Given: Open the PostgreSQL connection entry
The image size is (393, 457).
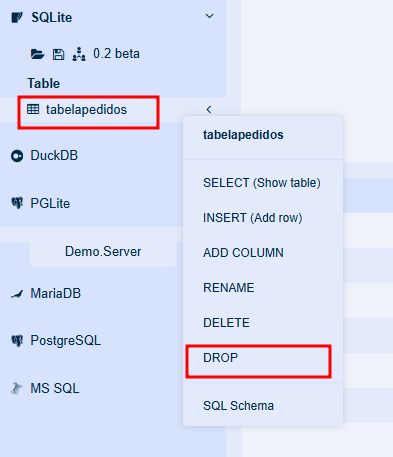Looking at the screenshot, I should pyautogui.click(x=65, y=341).
